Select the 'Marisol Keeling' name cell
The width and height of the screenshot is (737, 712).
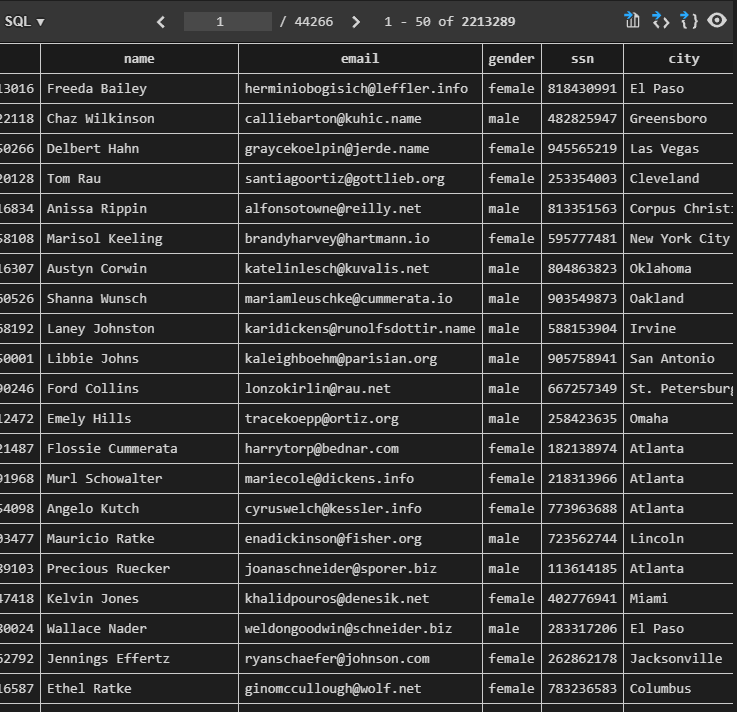[x=139, y=239]
